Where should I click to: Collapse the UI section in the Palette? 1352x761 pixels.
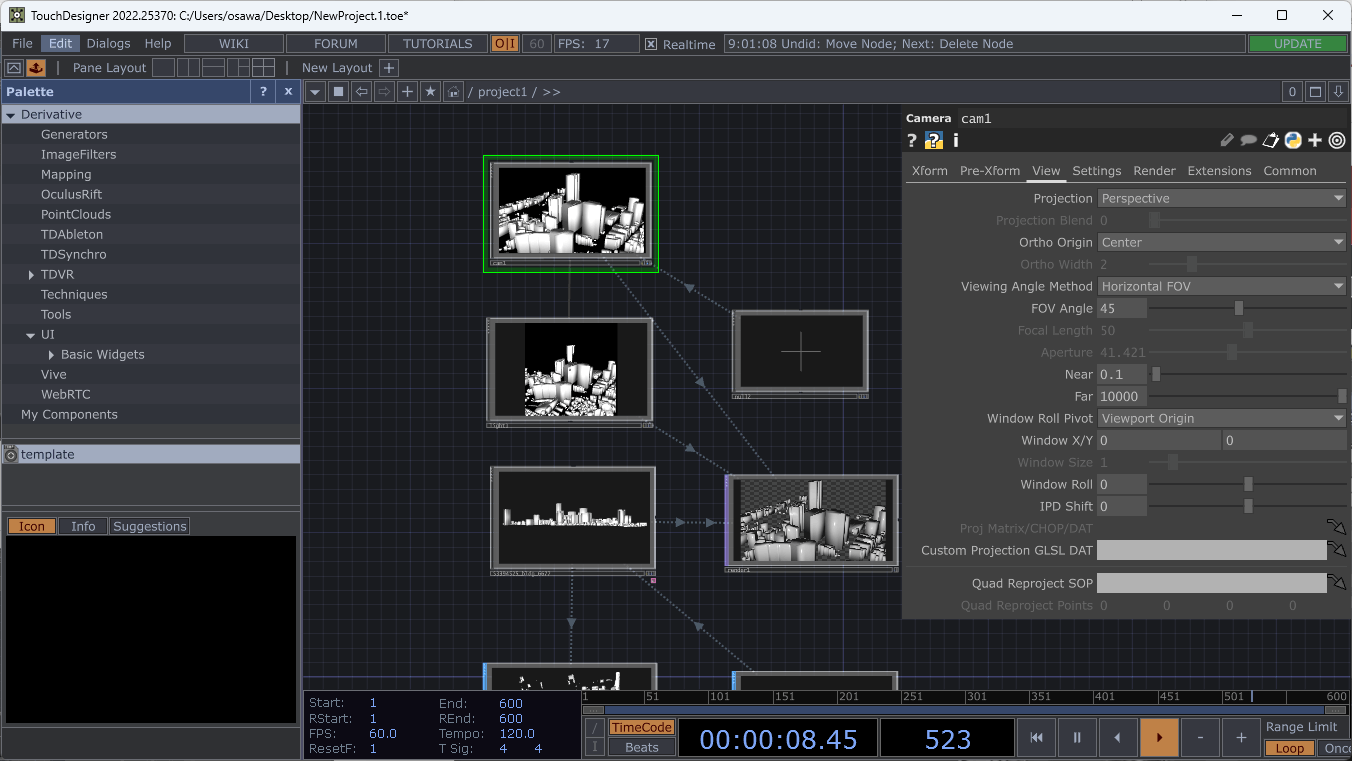pyautogui.click(x=30, y=334)
